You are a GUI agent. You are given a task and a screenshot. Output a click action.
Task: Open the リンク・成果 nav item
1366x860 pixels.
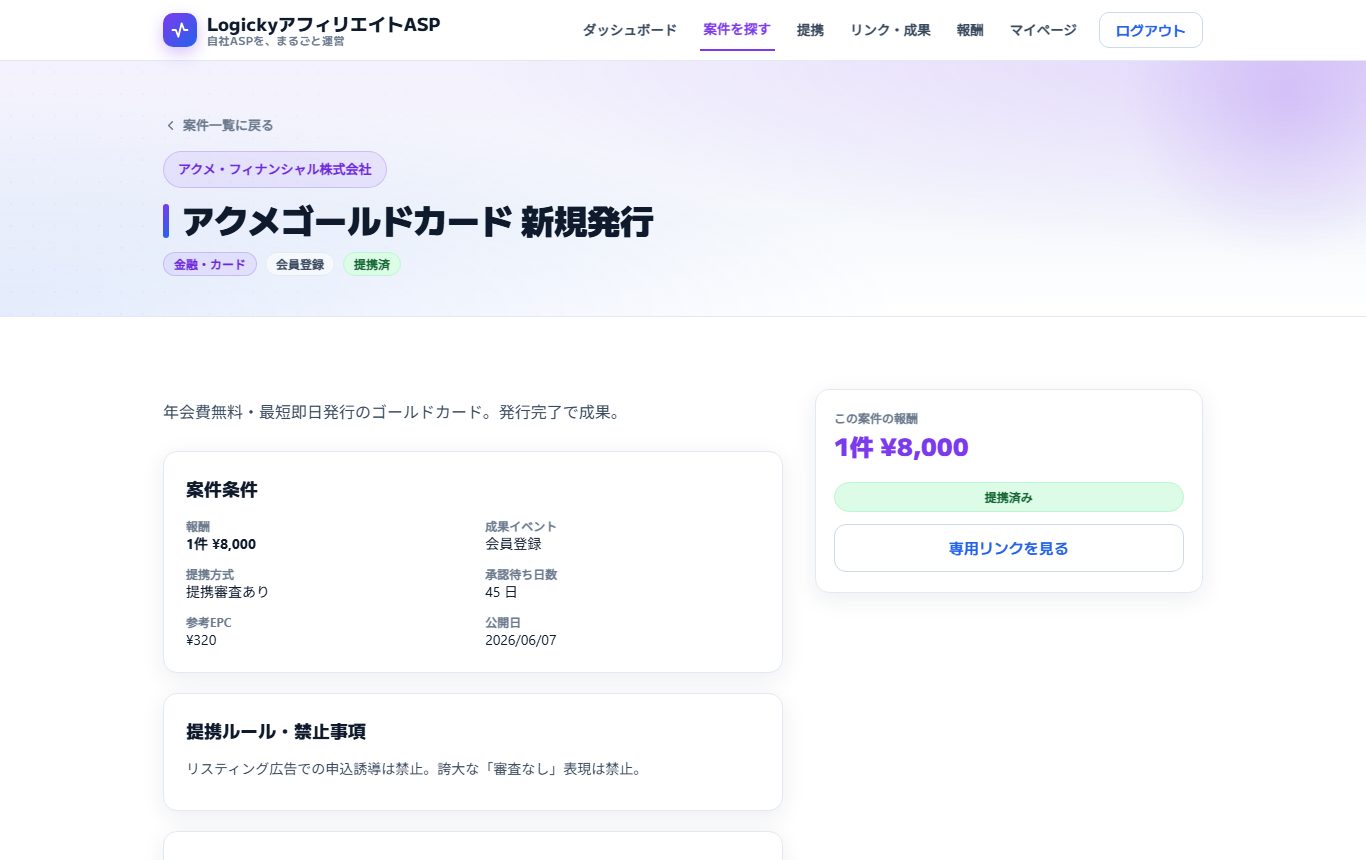tap(890, 30)
